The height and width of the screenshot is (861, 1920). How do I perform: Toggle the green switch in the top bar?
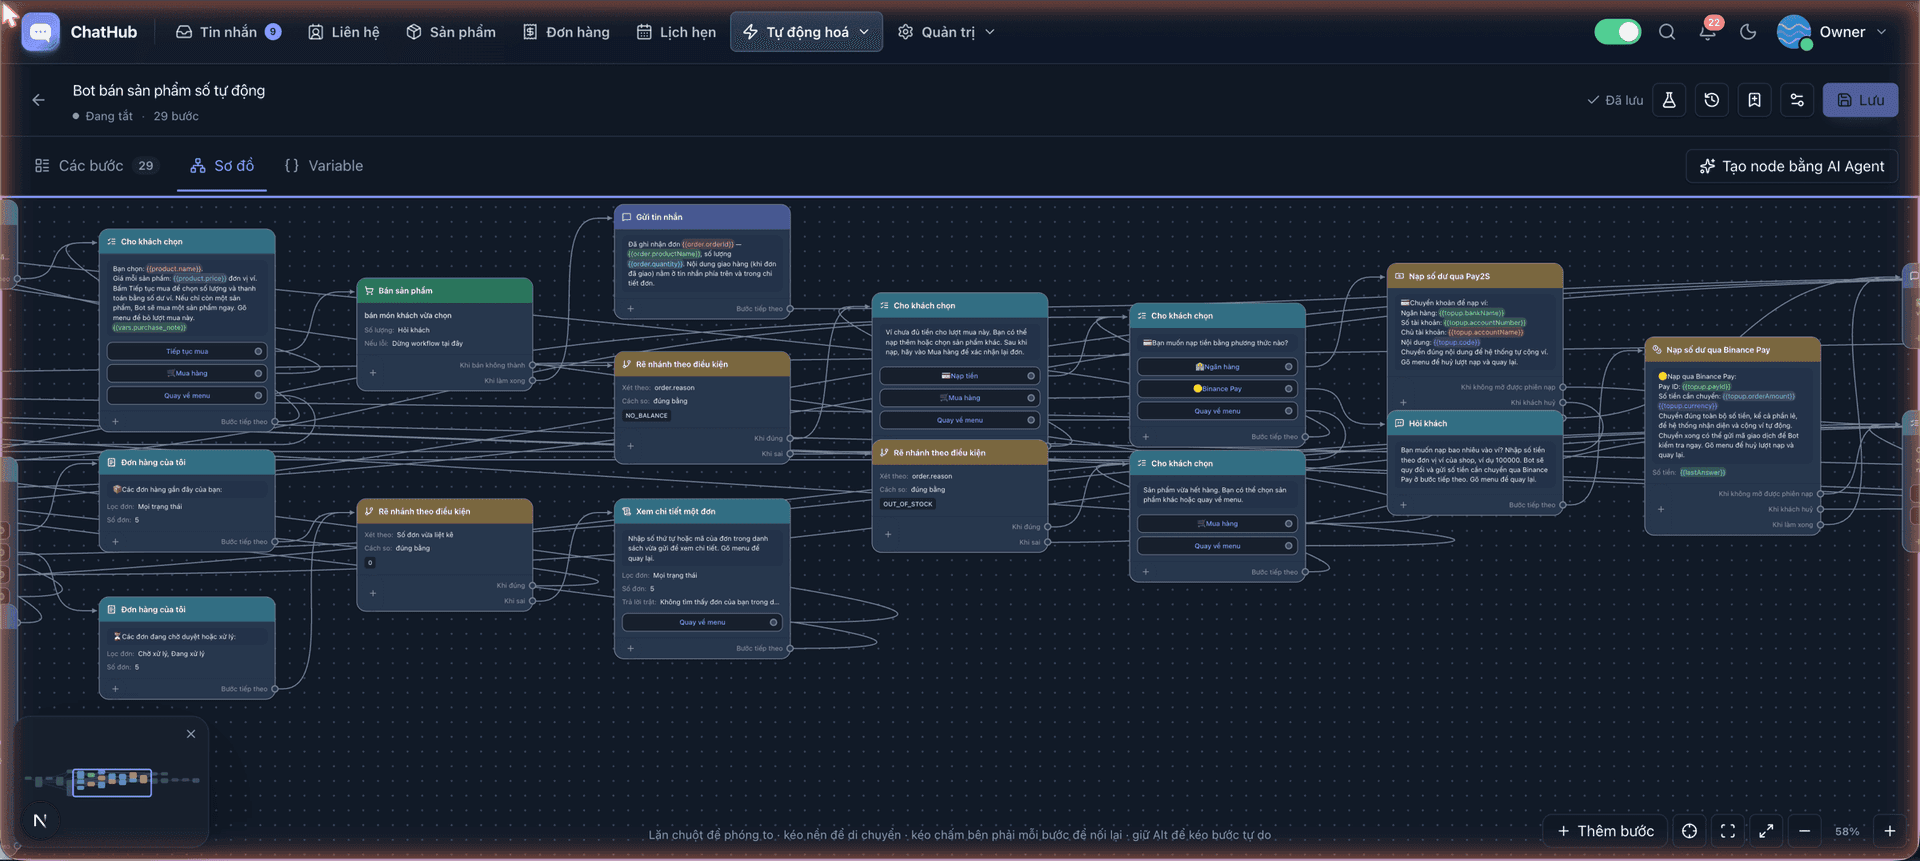(x=1618, y=32)
